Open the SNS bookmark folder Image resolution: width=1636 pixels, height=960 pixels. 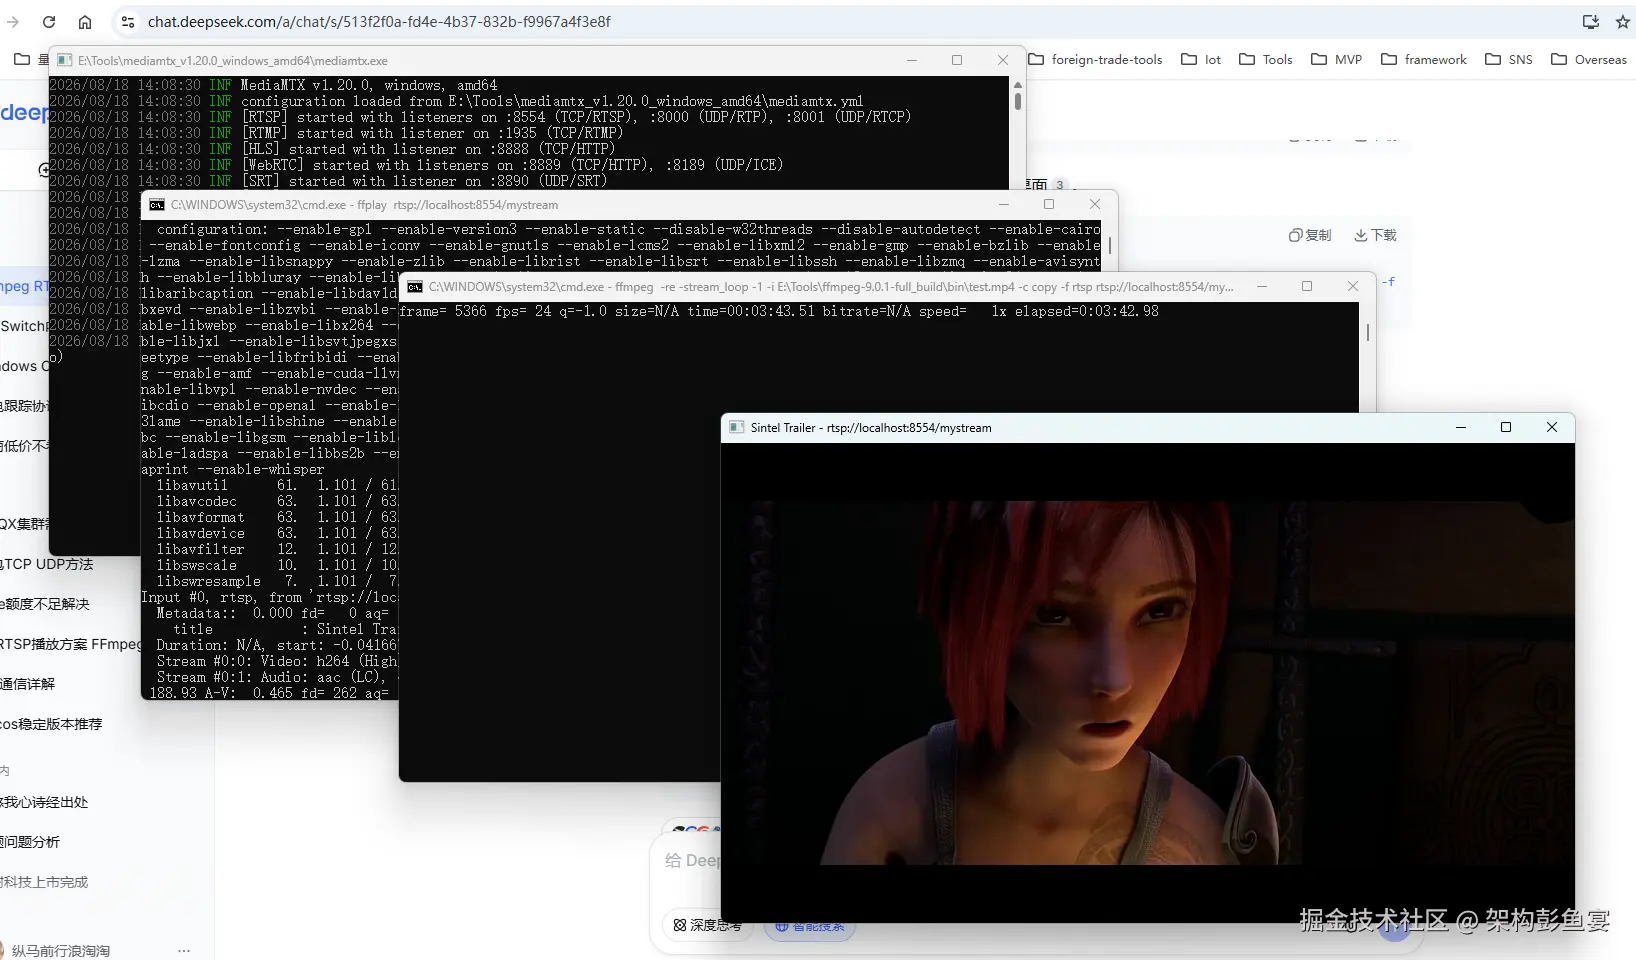1509,59
